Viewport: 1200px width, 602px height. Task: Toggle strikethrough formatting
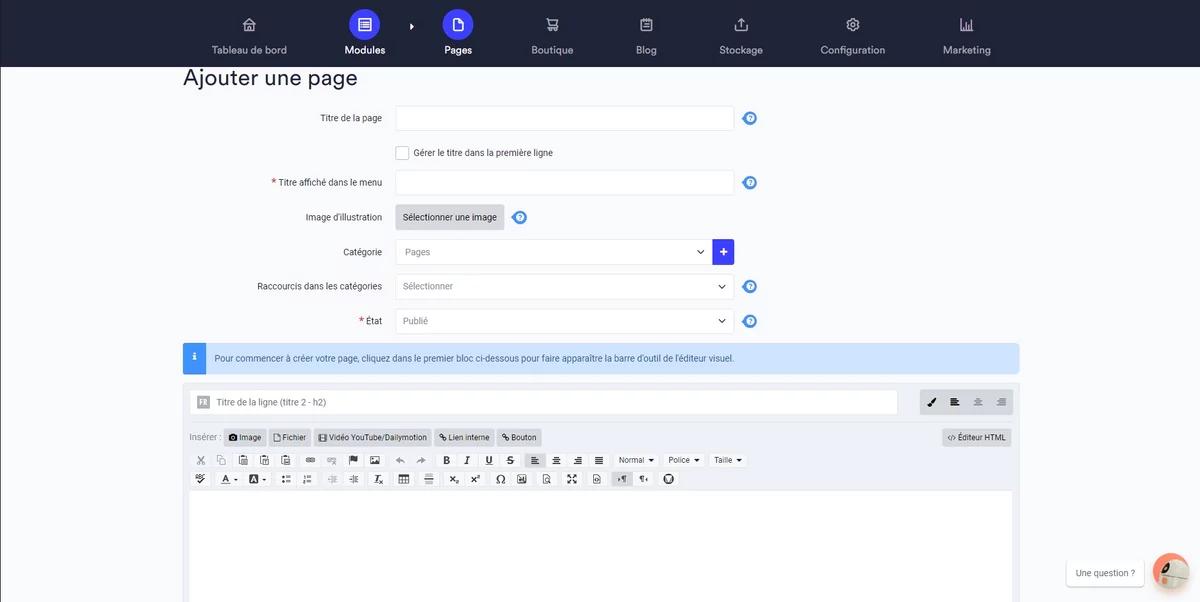click(510, 460)
